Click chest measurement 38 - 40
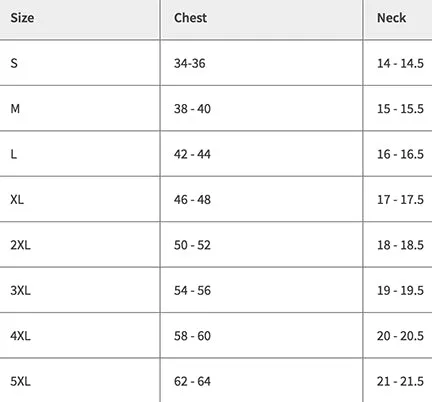Image resolution: width=432 pixels, height=402 pixels. point(192,109)
